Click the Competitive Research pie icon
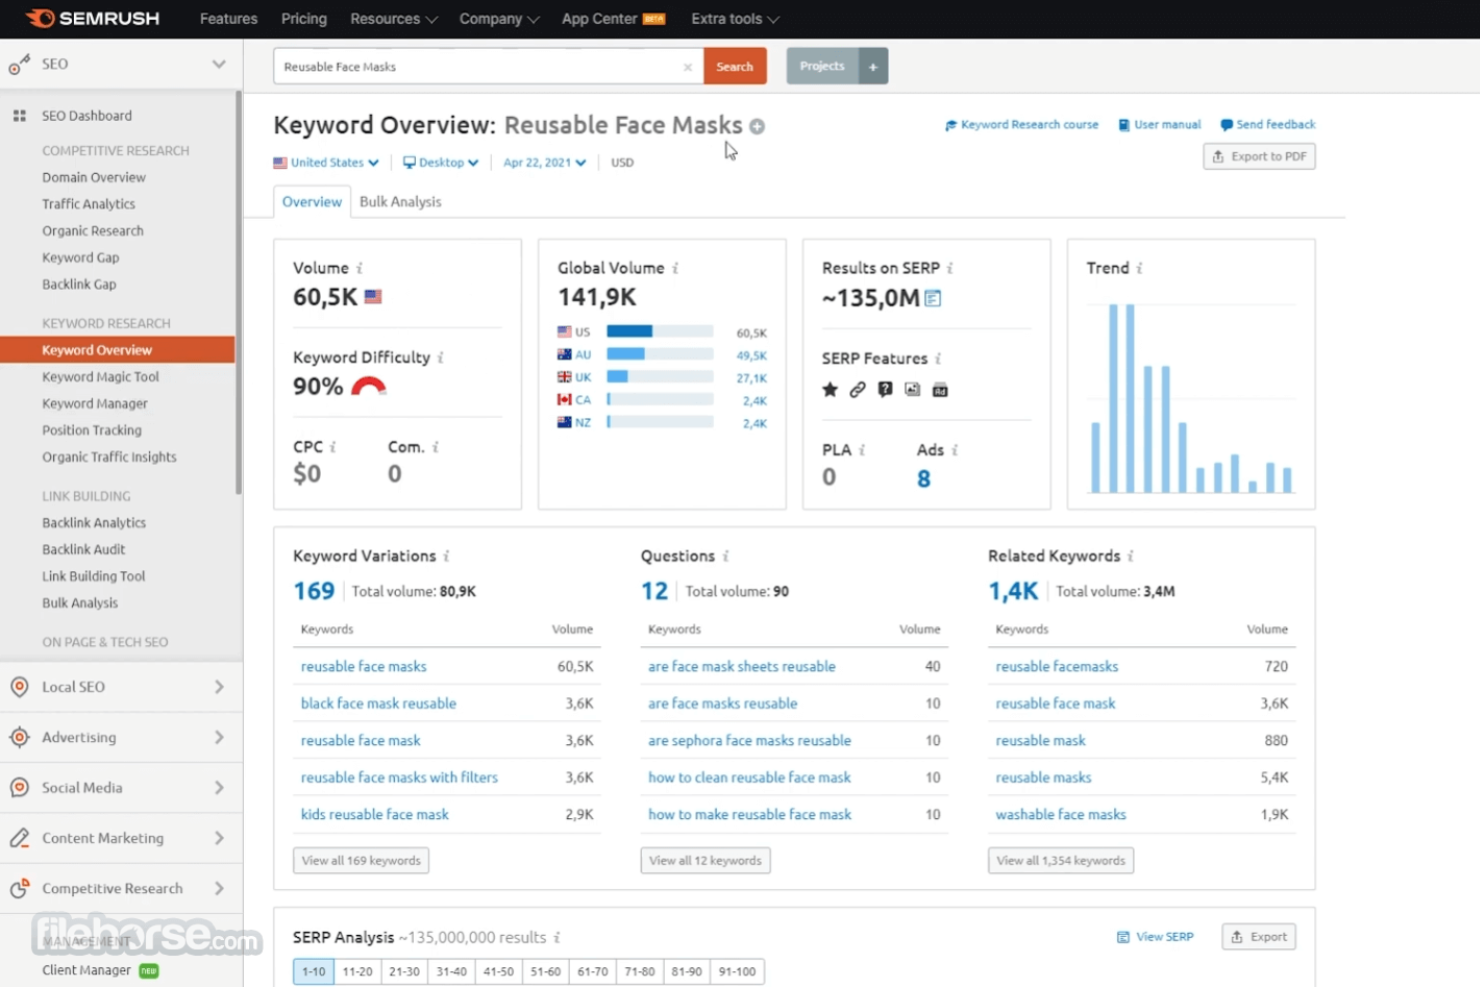 19,888
